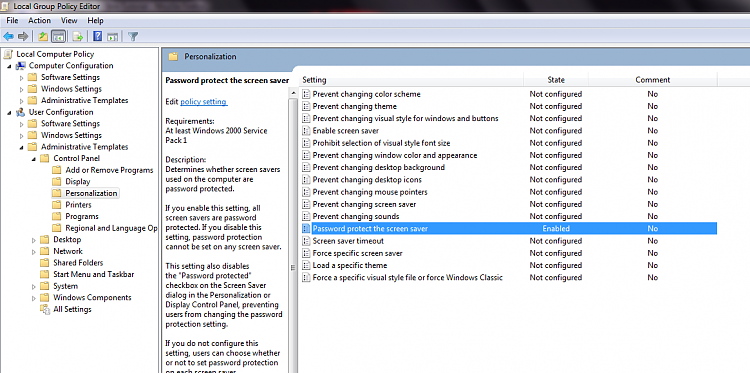The width and height of the screenshot is (750, 373).
Task: Click the All Settings tree icon
Action: coord(45,309)
